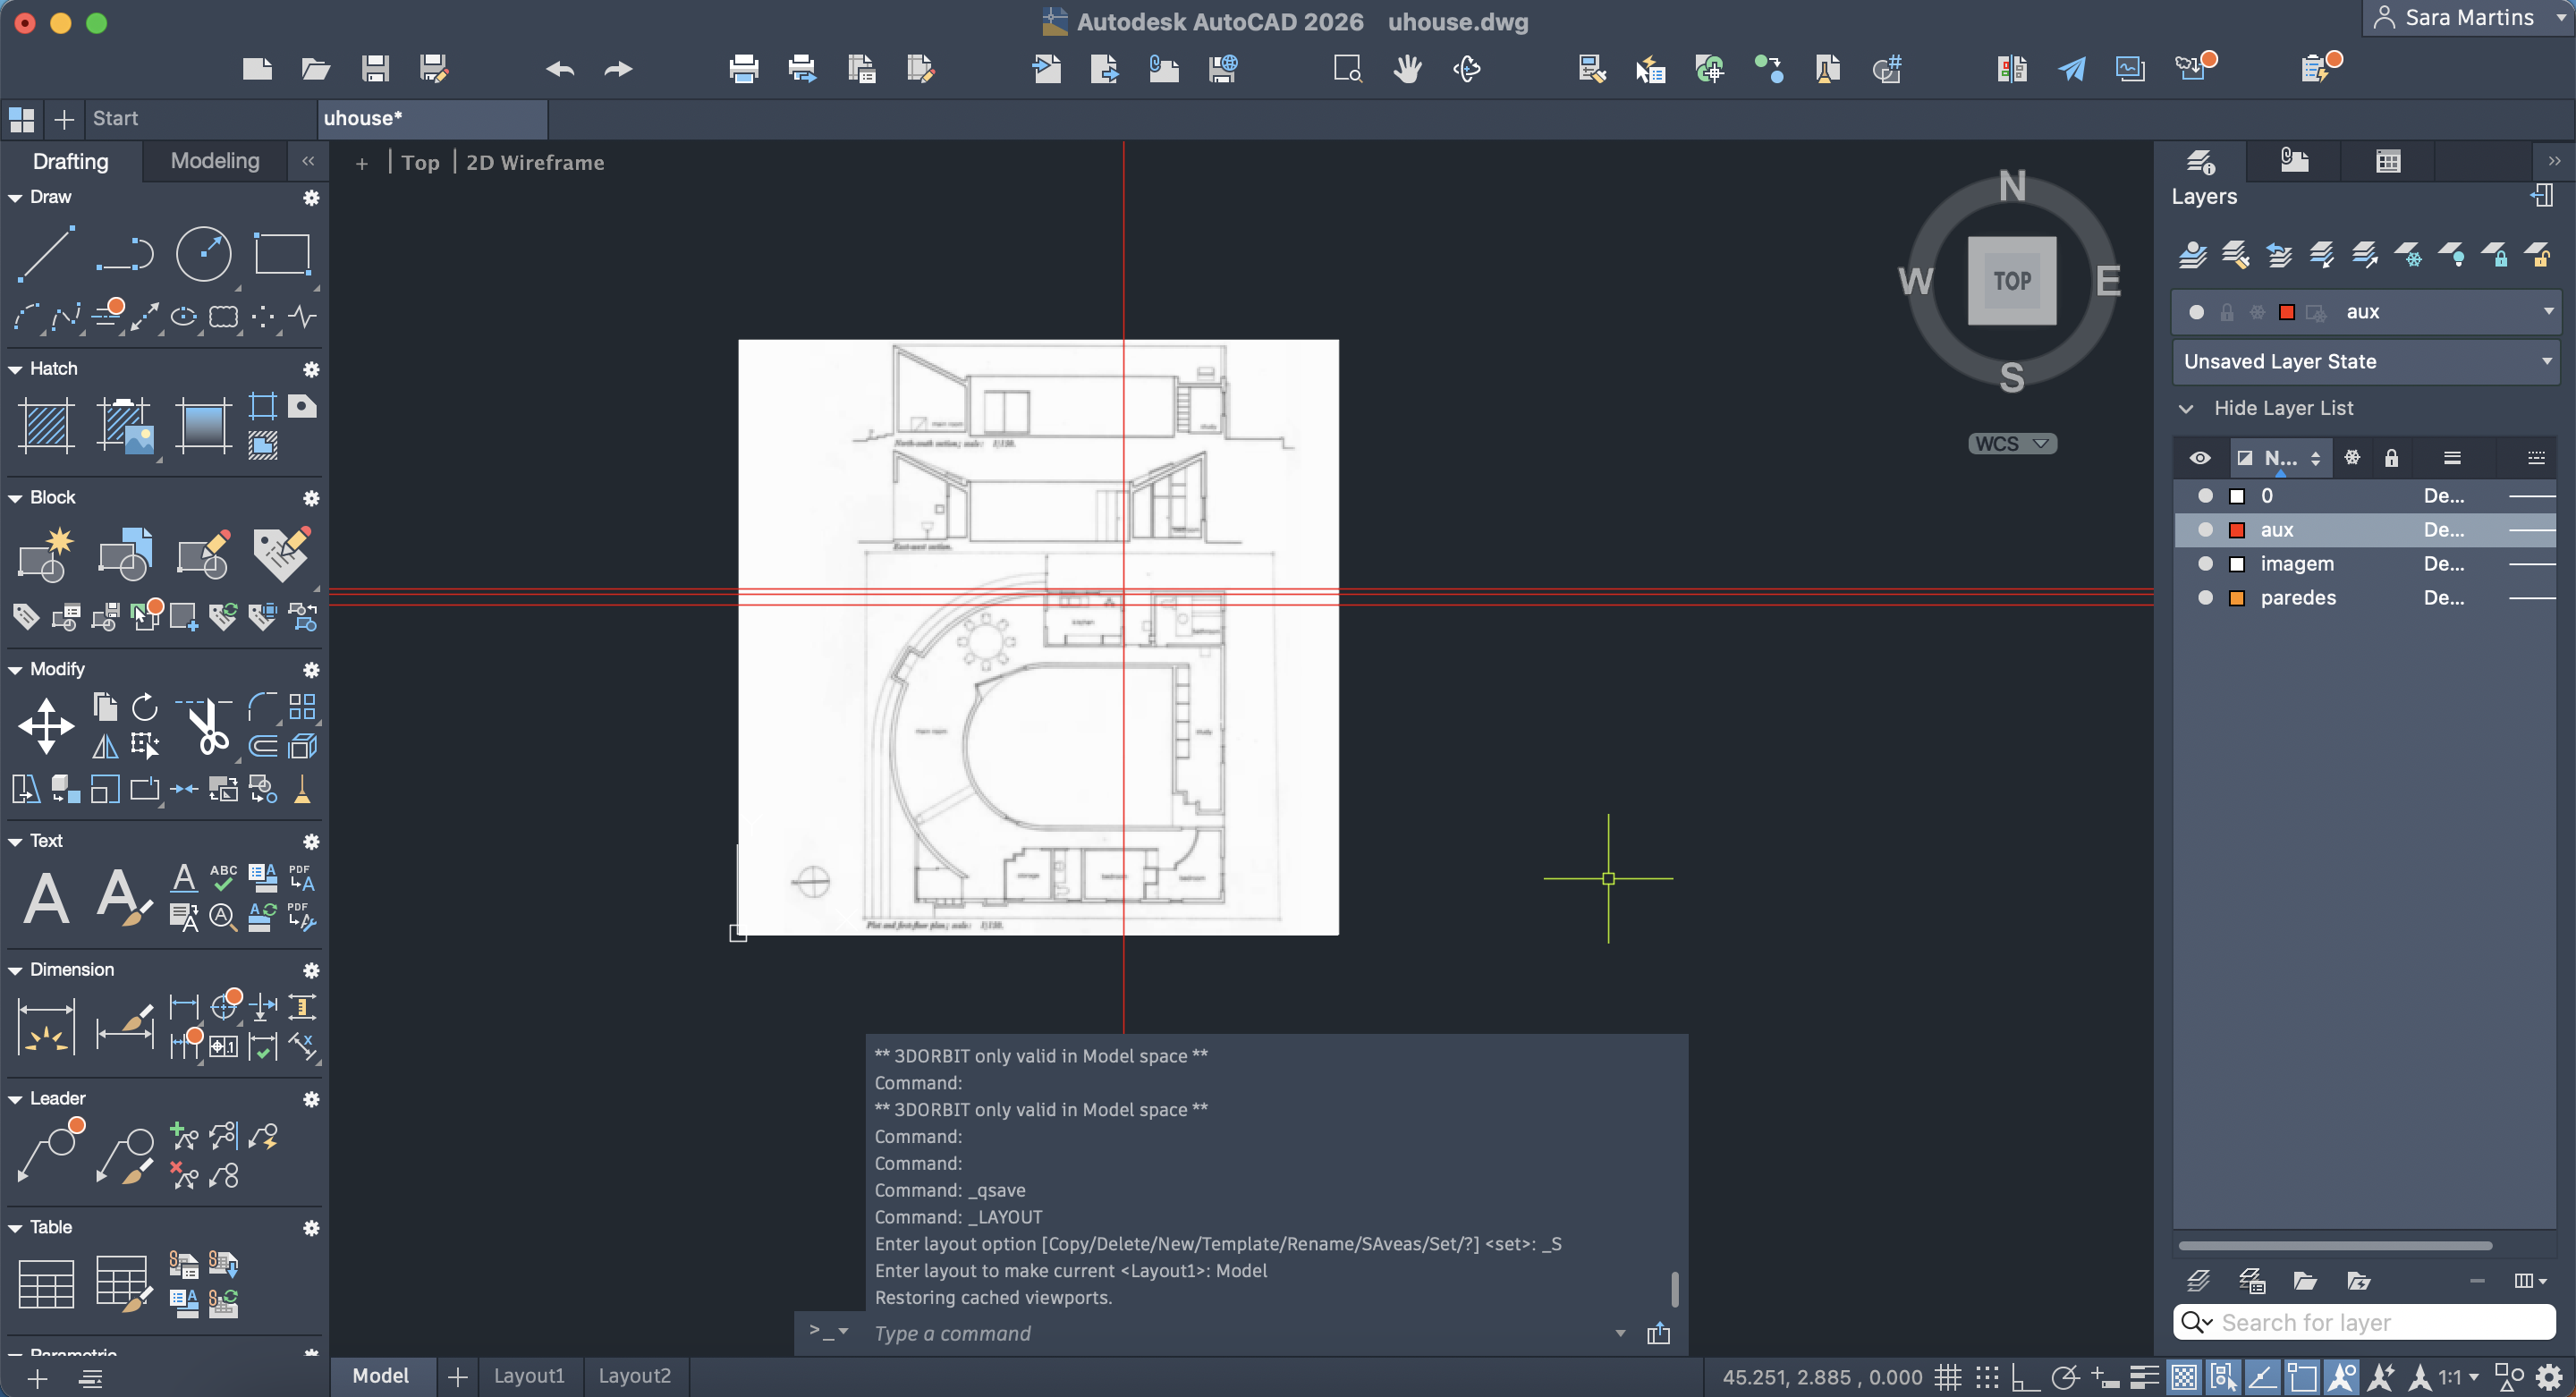Select the Line drawing tool
Screen dimensions: 2576x1397
tap(46, 253)
